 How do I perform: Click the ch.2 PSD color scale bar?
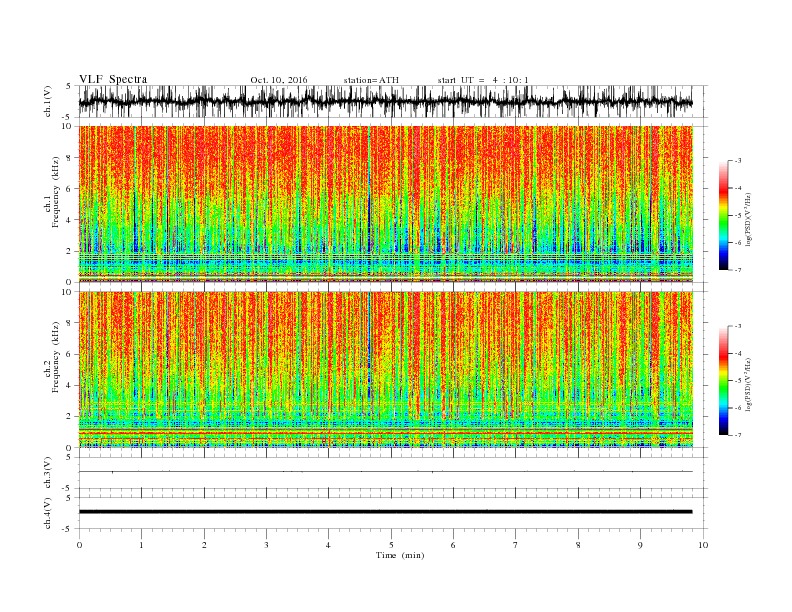tap(723, 381)
